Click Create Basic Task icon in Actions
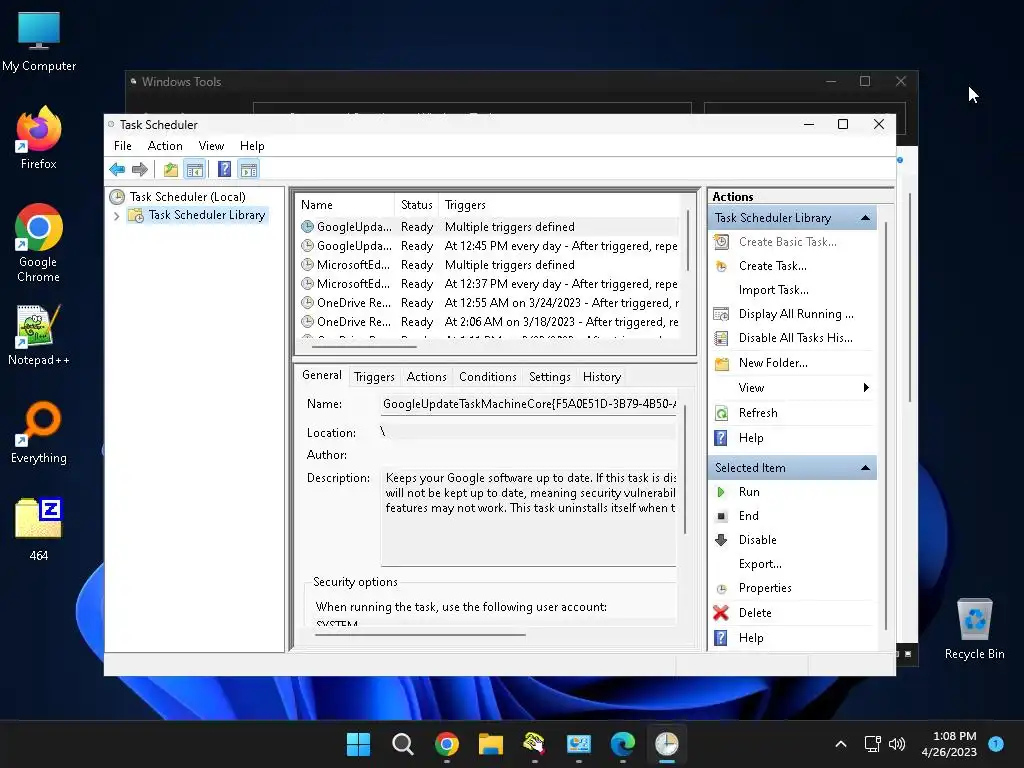Screen dimensions: 1024x768 722,242
